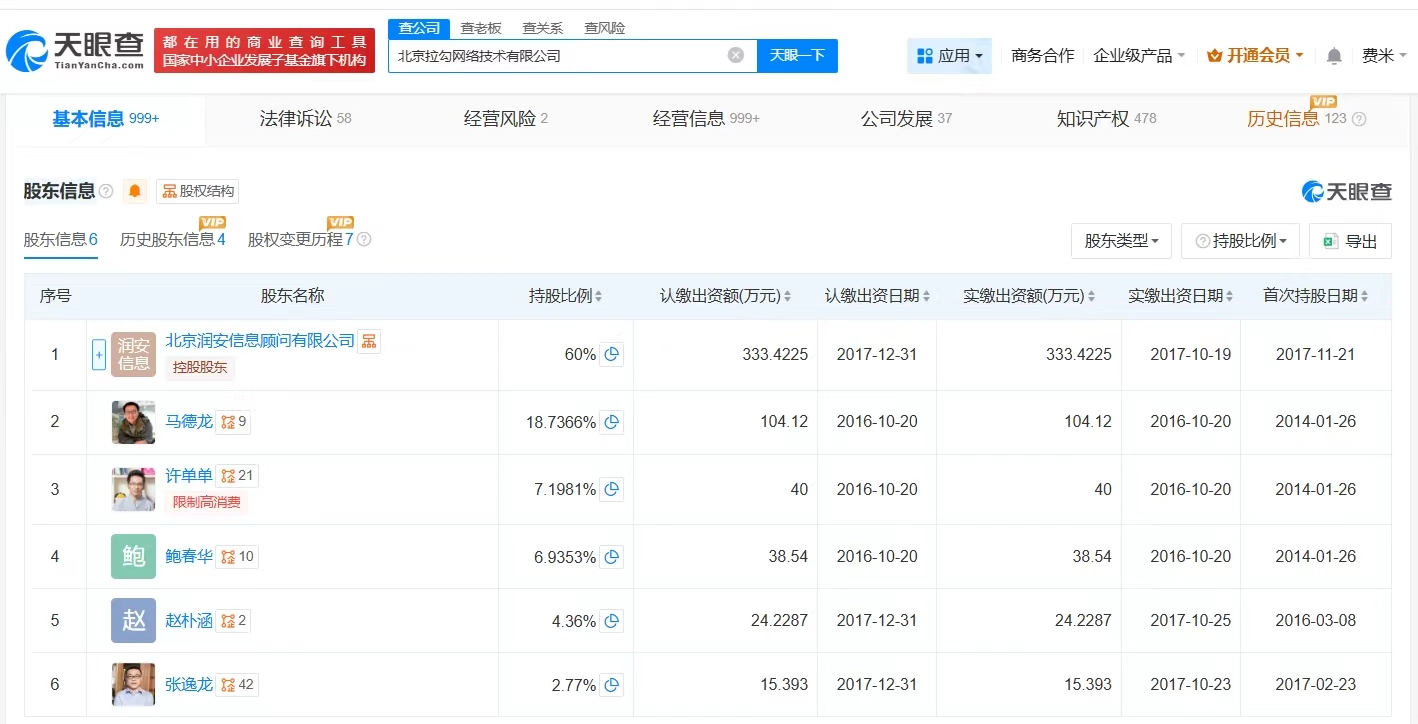The image size is (1418, 724).
Task: Sort by 认缴出资日期 column header
Action: point(877,296)
